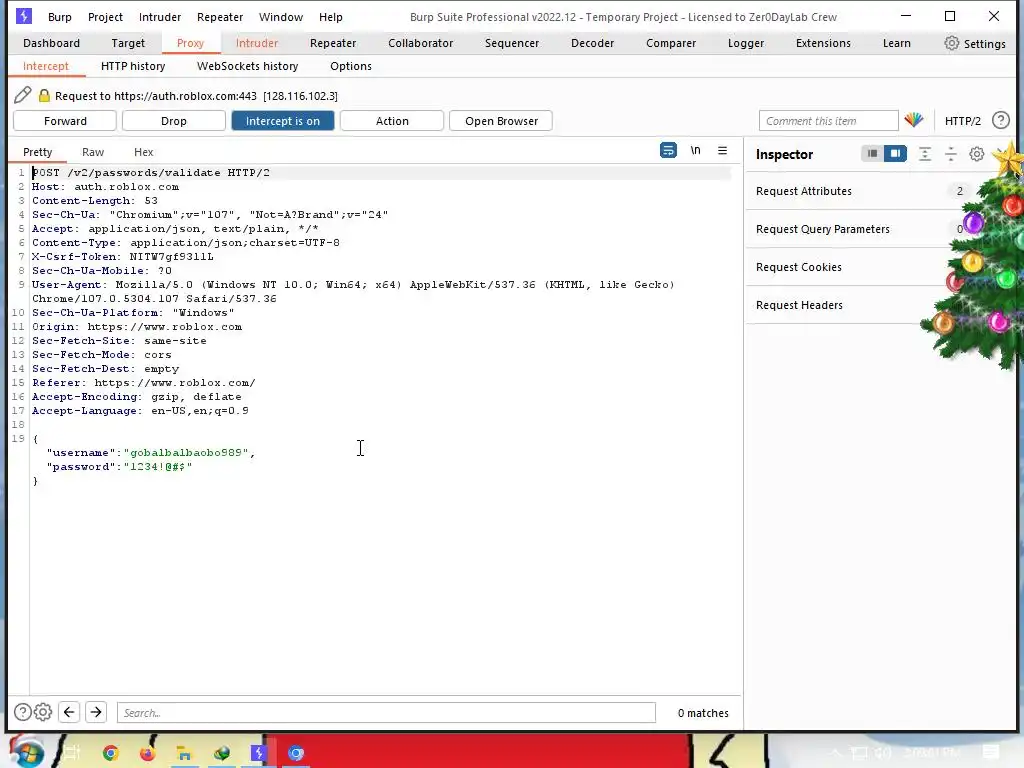
Task: Switch to the Target tab
Action: click(128, 43)
